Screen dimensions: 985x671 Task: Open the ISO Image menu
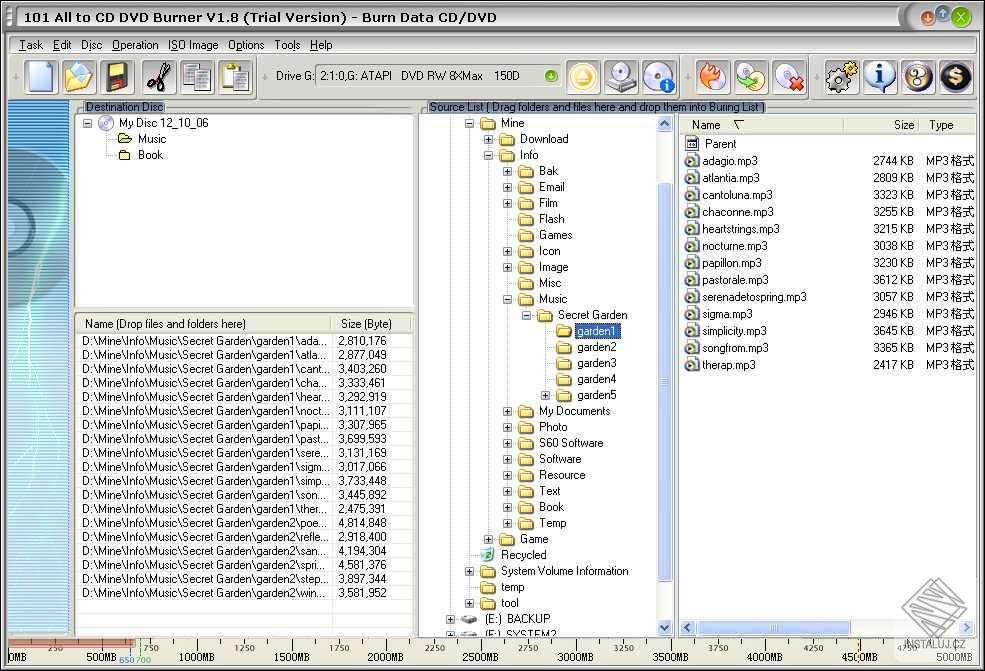click(x=192, y=45)
